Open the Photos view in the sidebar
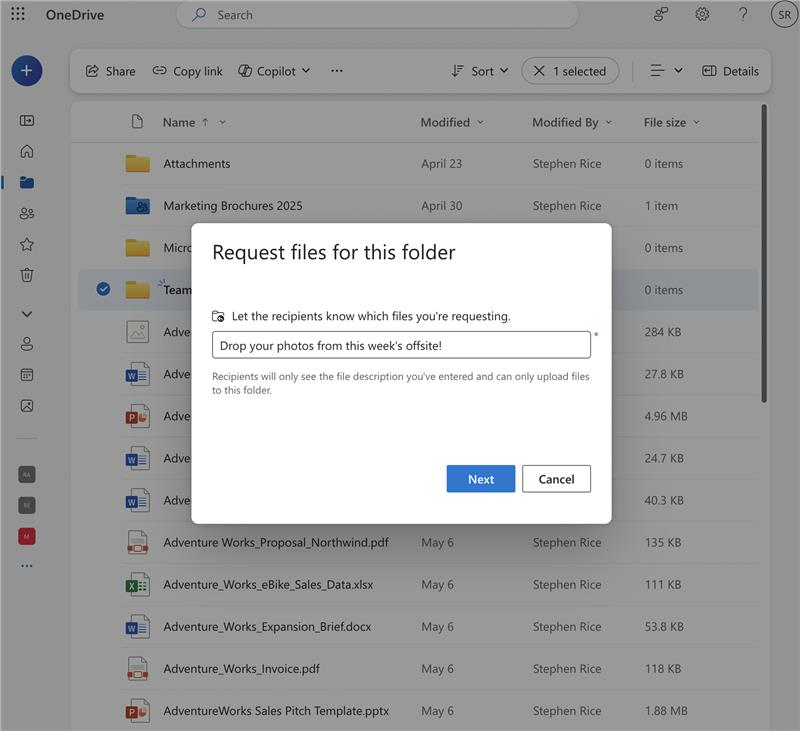This screenshot has width=800, height=731. tap(27, 405)
